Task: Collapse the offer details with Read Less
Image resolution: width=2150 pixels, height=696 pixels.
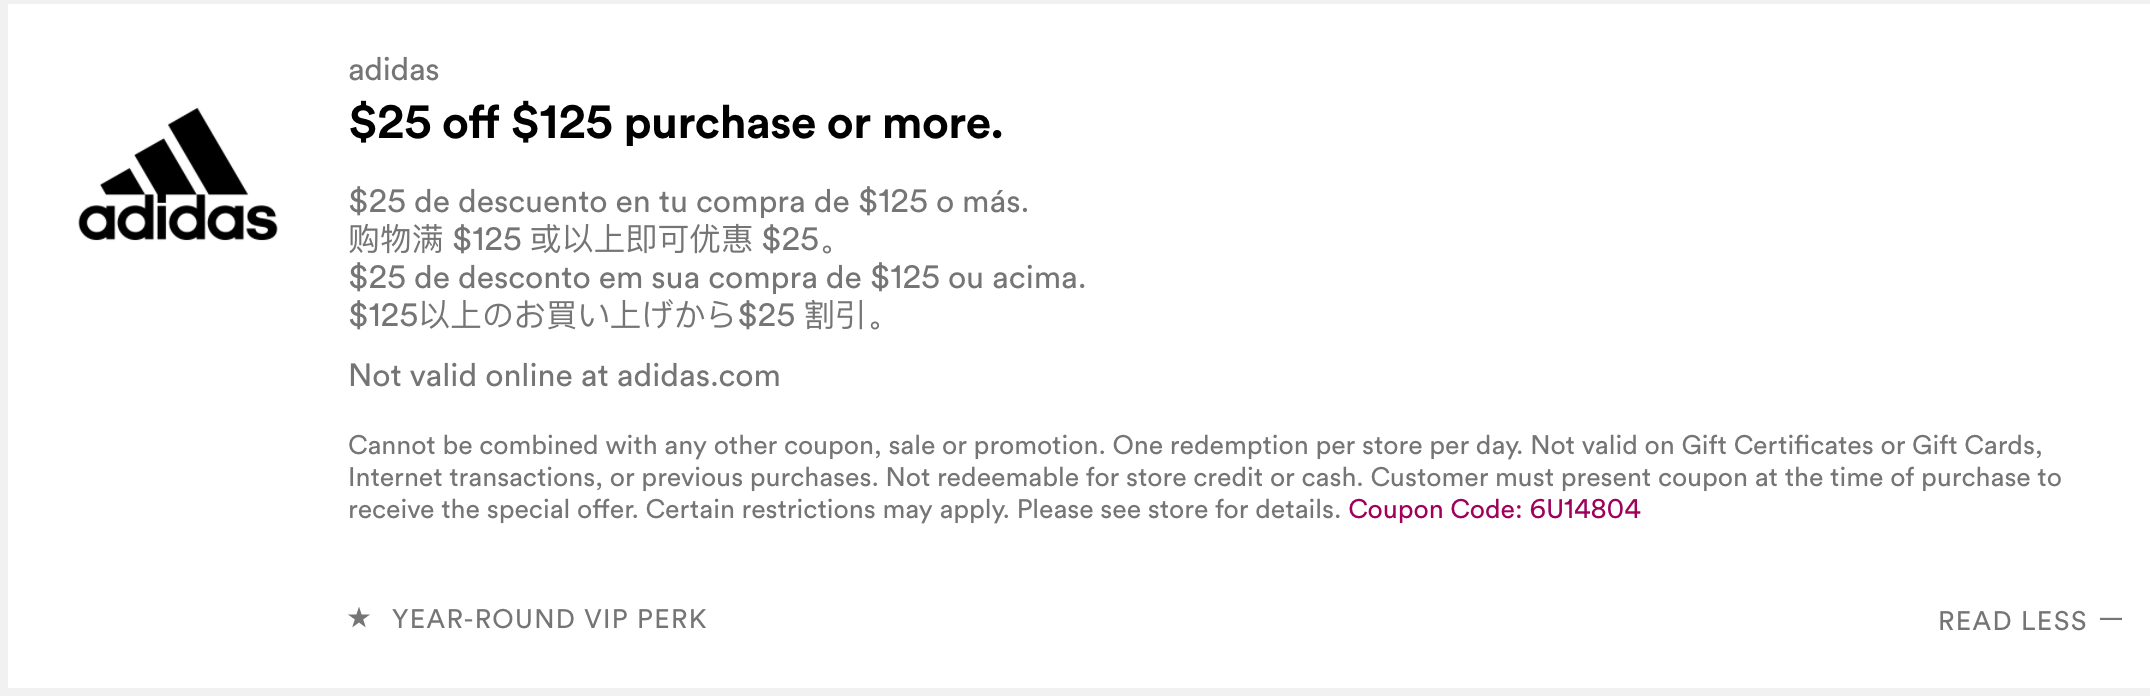Action: point(2012,621)
